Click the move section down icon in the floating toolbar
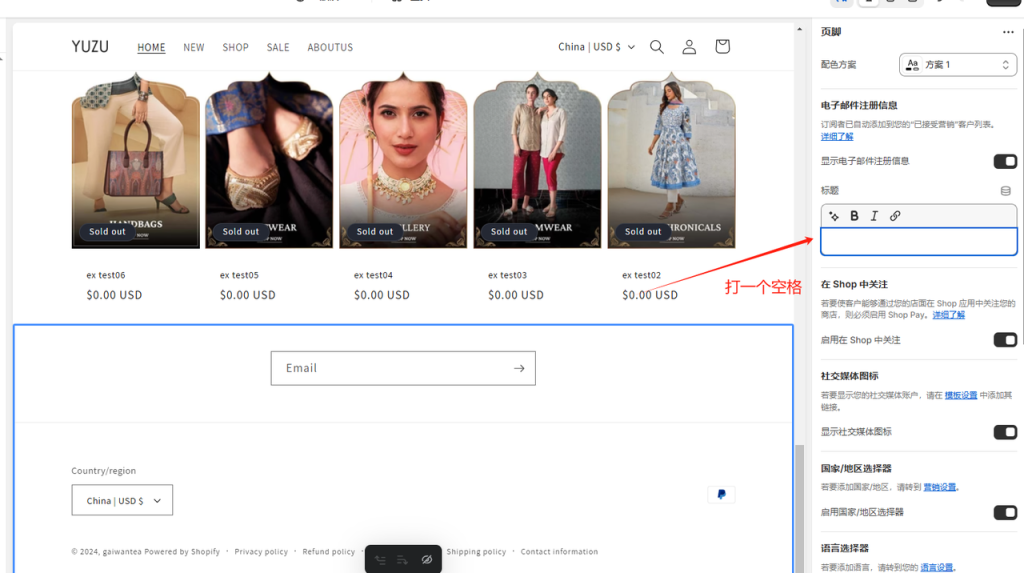 pos(402,560)
